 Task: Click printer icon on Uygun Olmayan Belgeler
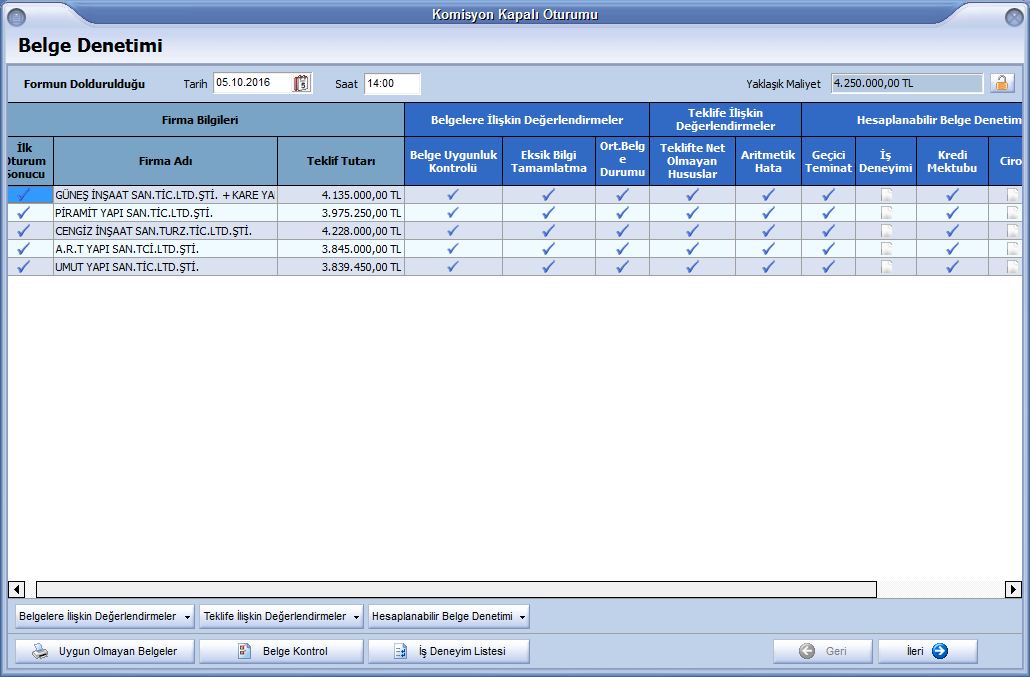pyautogui.click(x=40, y=652)
